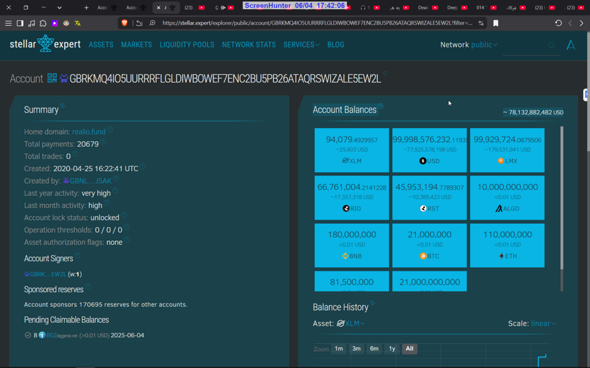Click the music note icon in toolbar
The width and height of the screenshot is (590, 368).
[x=32, y=23]
